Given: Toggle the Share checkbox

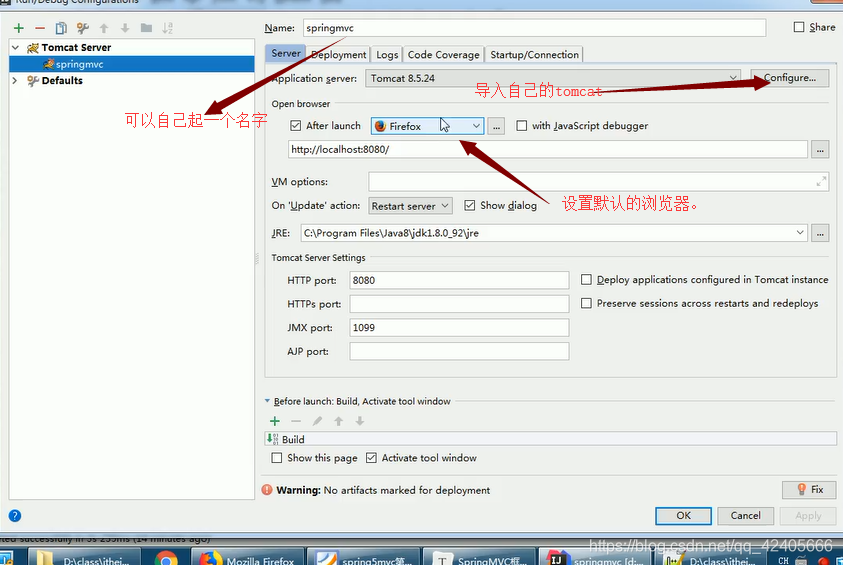Looking at the screenshot, I should pos(799,27).
